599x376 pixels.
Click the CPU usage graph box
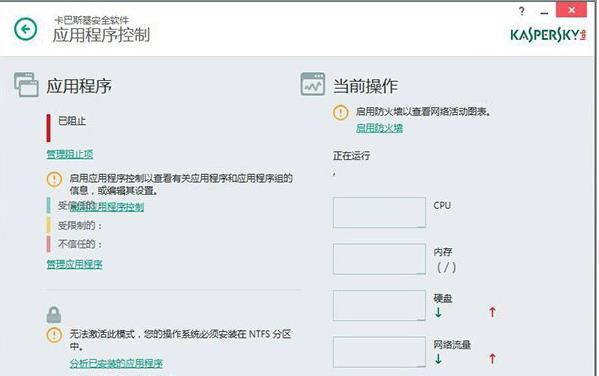(x=379, y=212)
